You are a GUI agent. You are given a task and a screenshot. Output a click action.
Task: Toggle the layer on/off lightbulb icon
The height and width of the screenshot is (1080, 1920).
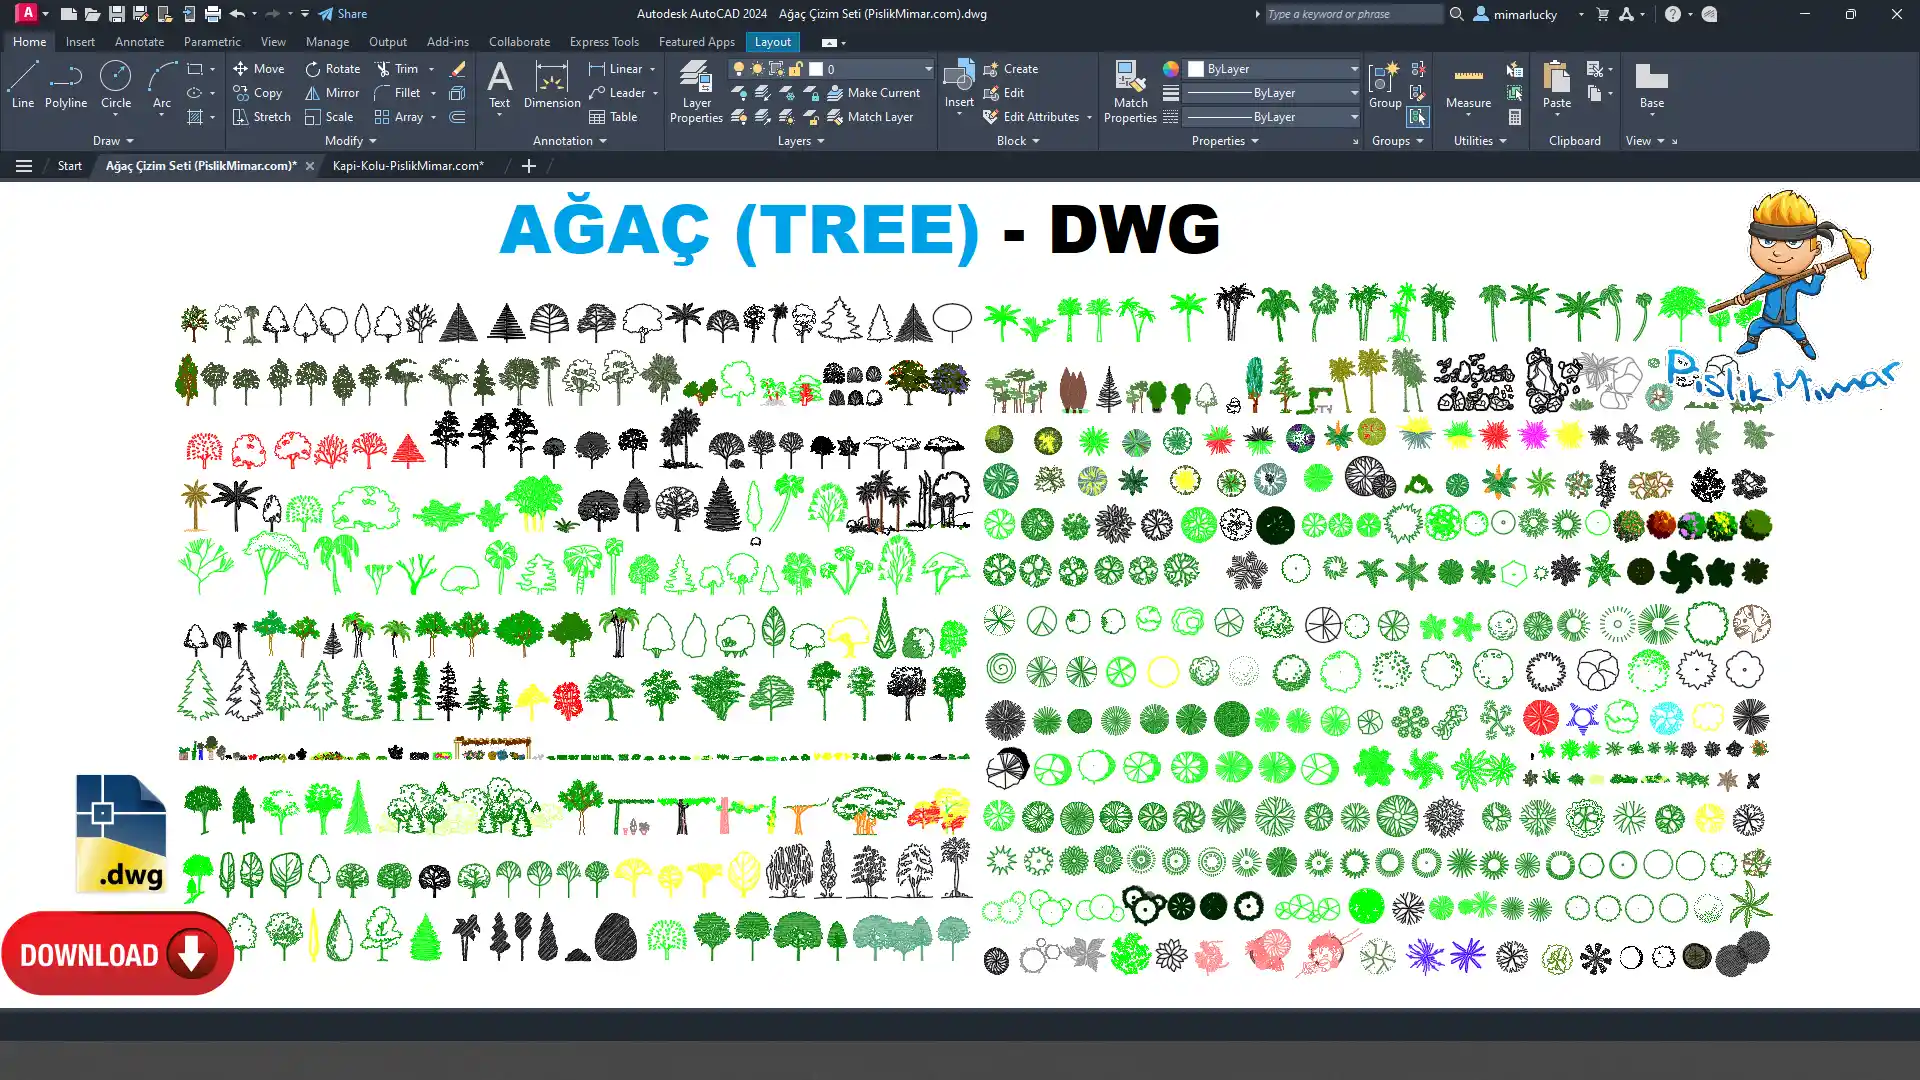tap(738, 69)
